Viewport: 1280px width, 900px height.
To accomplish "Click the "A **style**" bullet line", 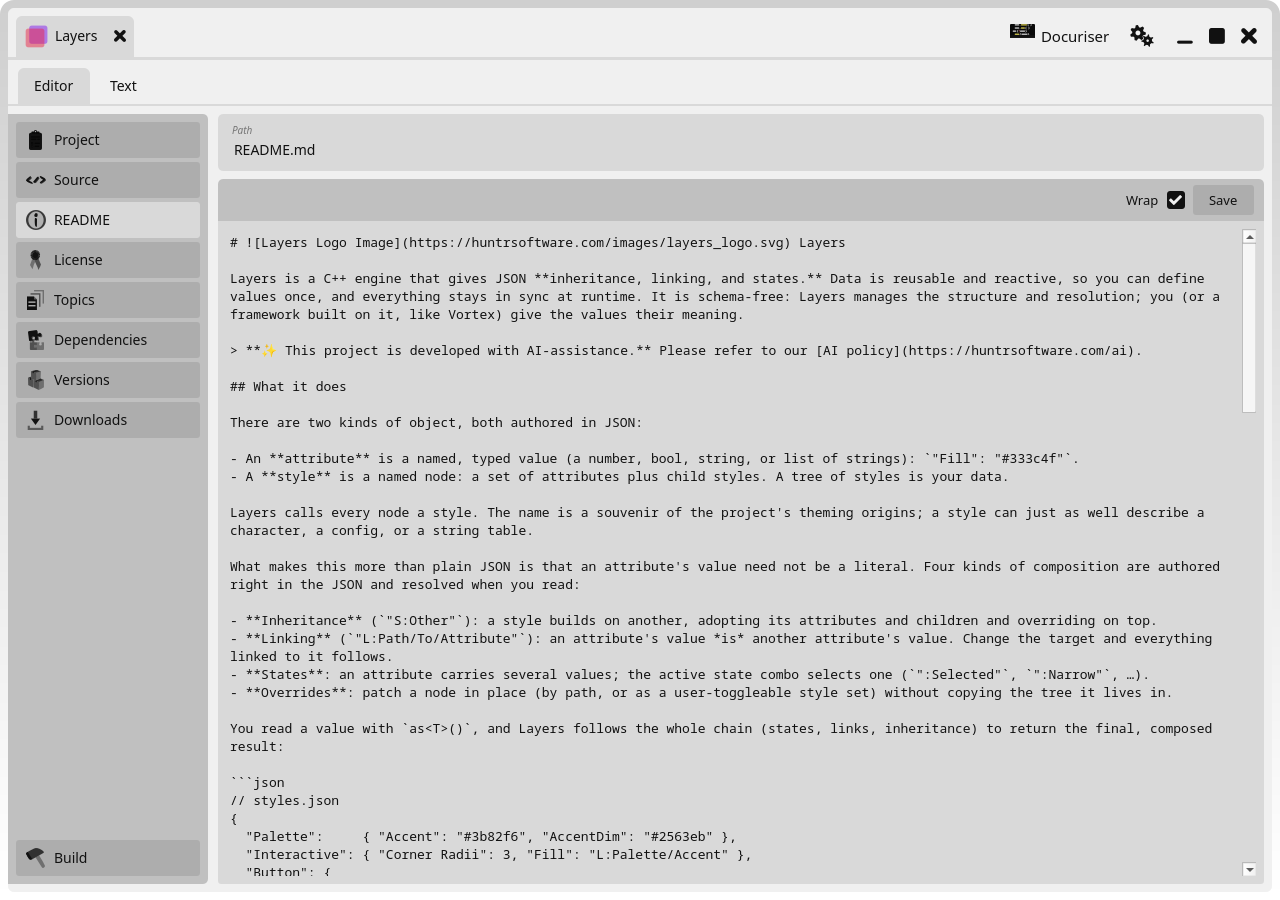I will point(620,477).
